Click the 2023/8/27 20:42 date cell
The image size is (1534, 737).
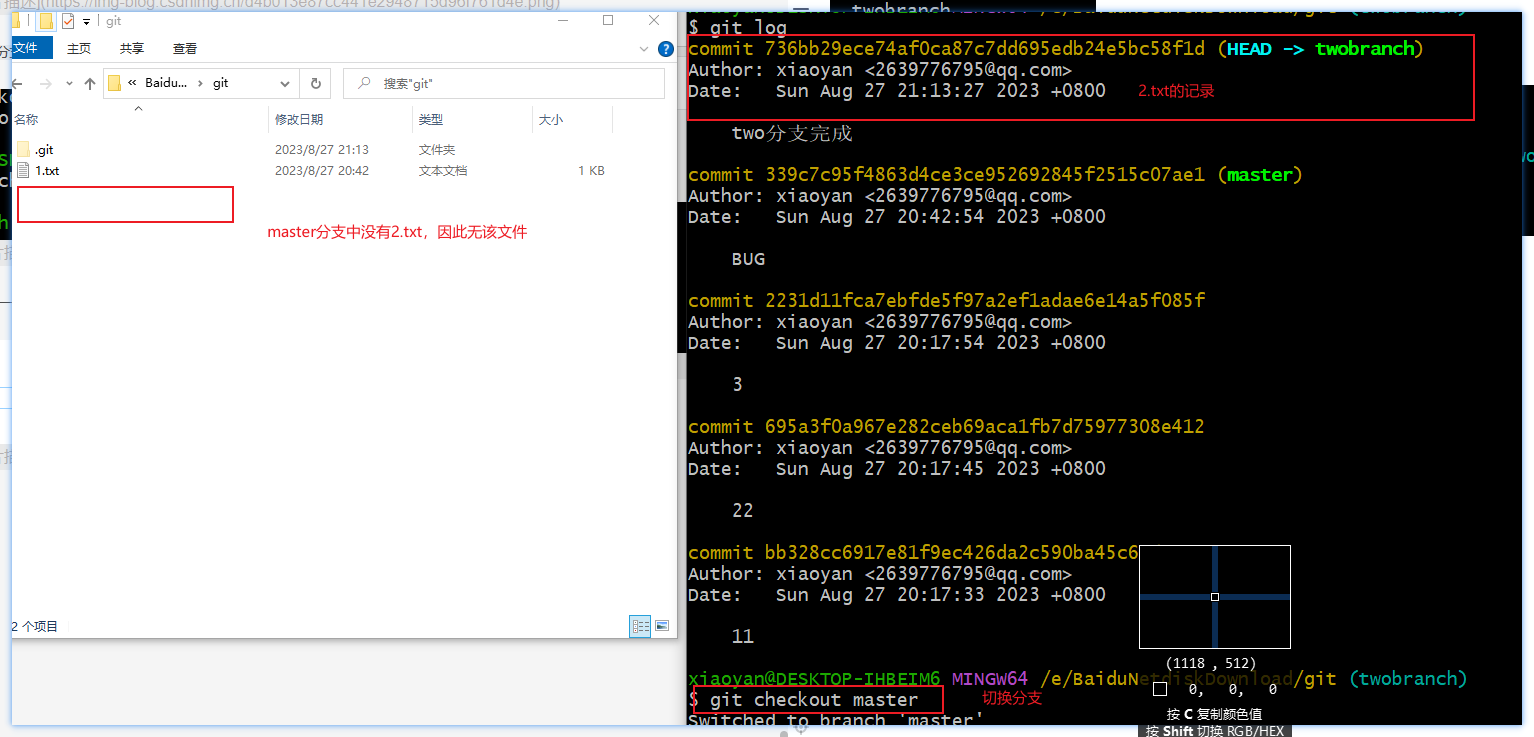pos(322,171)
